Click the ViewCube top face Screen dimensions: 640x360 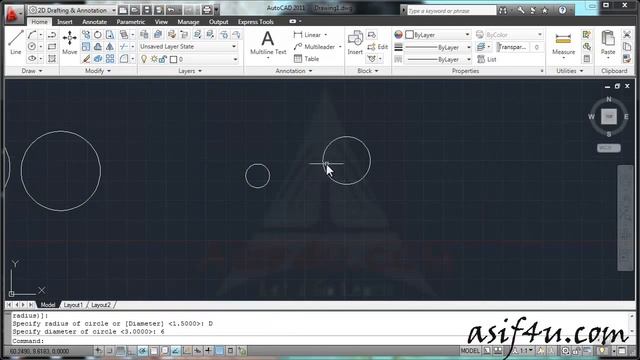tap(609, 116)
